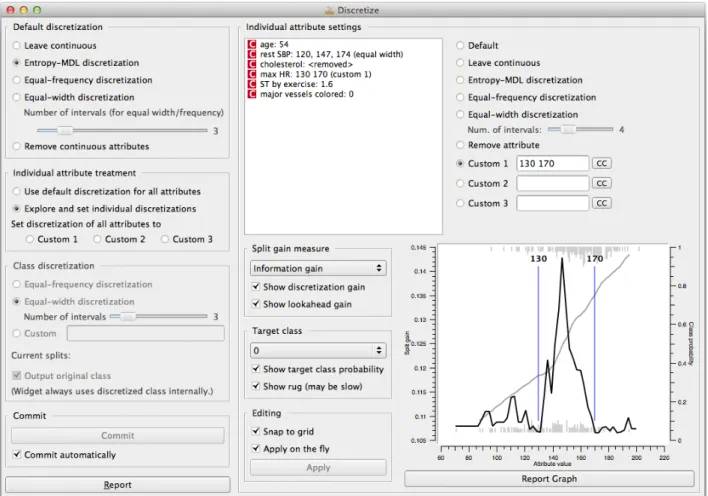
Task: Click the CC button next to Custom 1
Action: 601,164
